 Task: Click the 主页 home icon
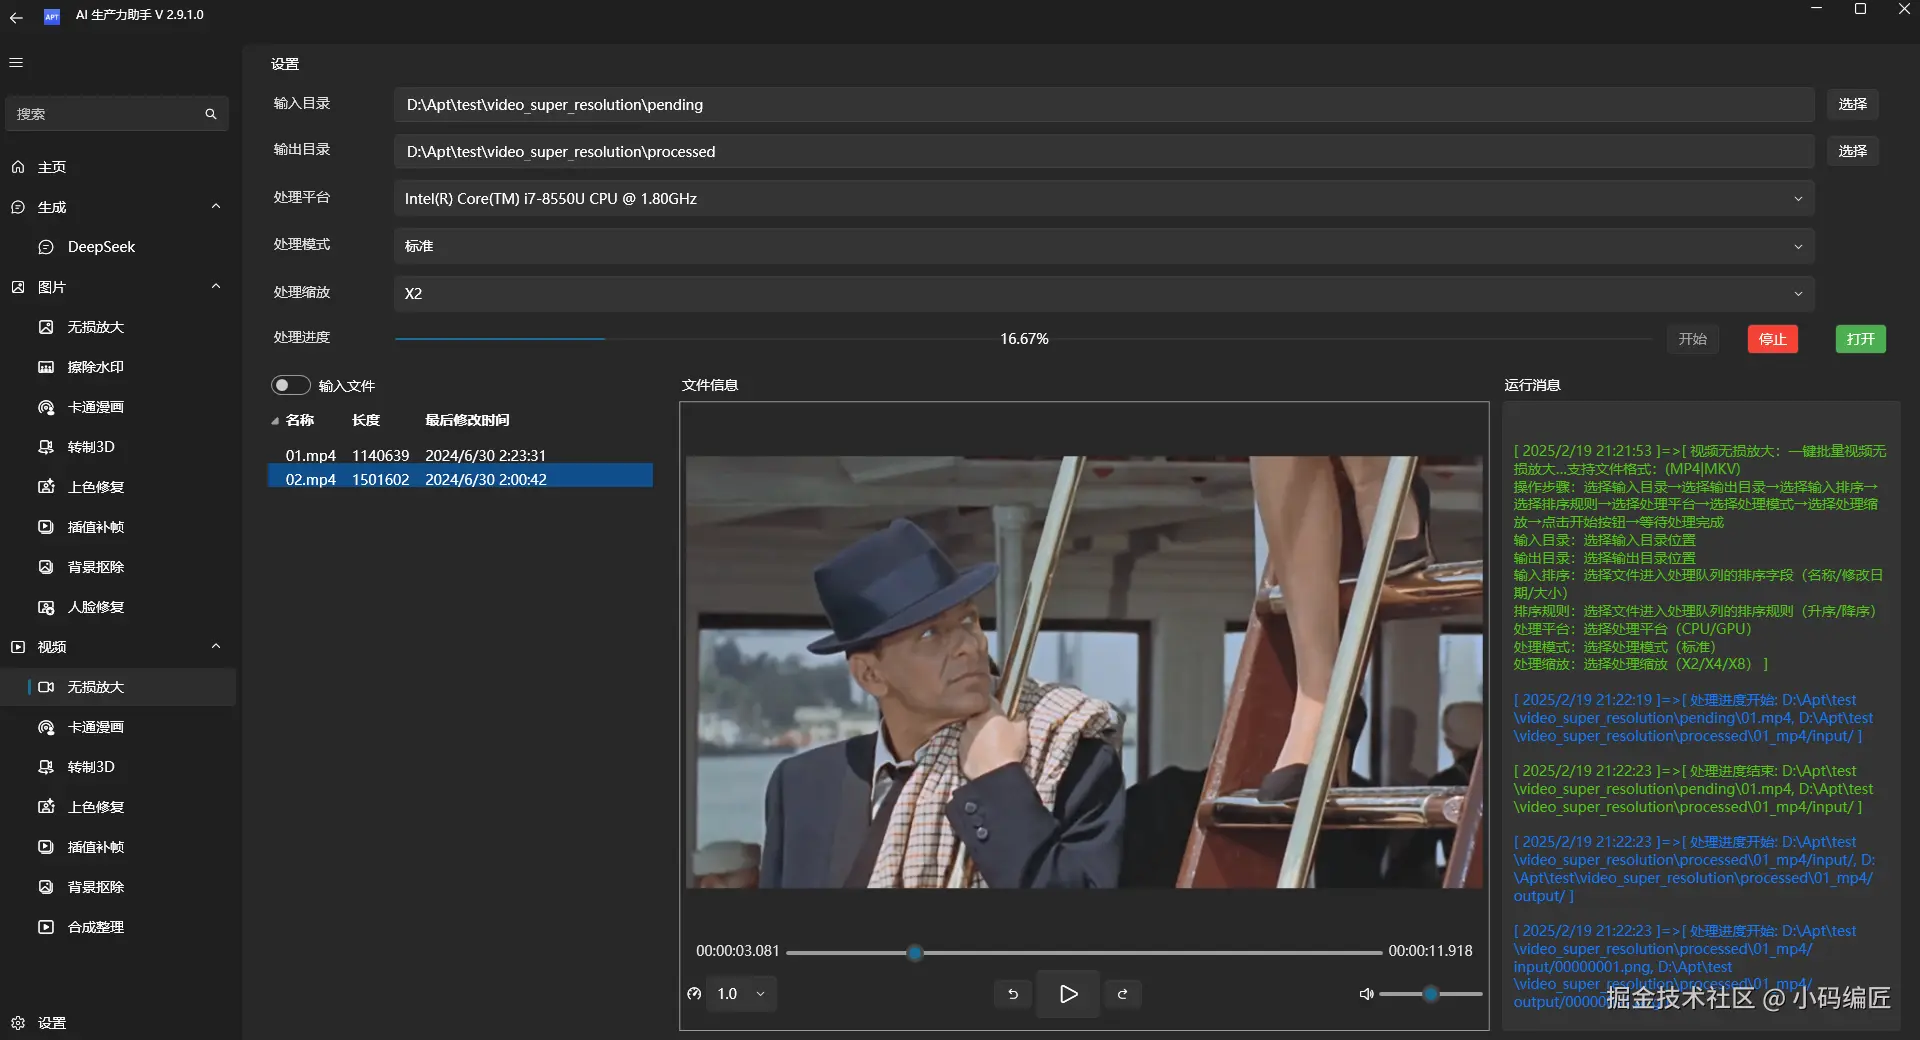pyautogui.click(x=18, y=167)
